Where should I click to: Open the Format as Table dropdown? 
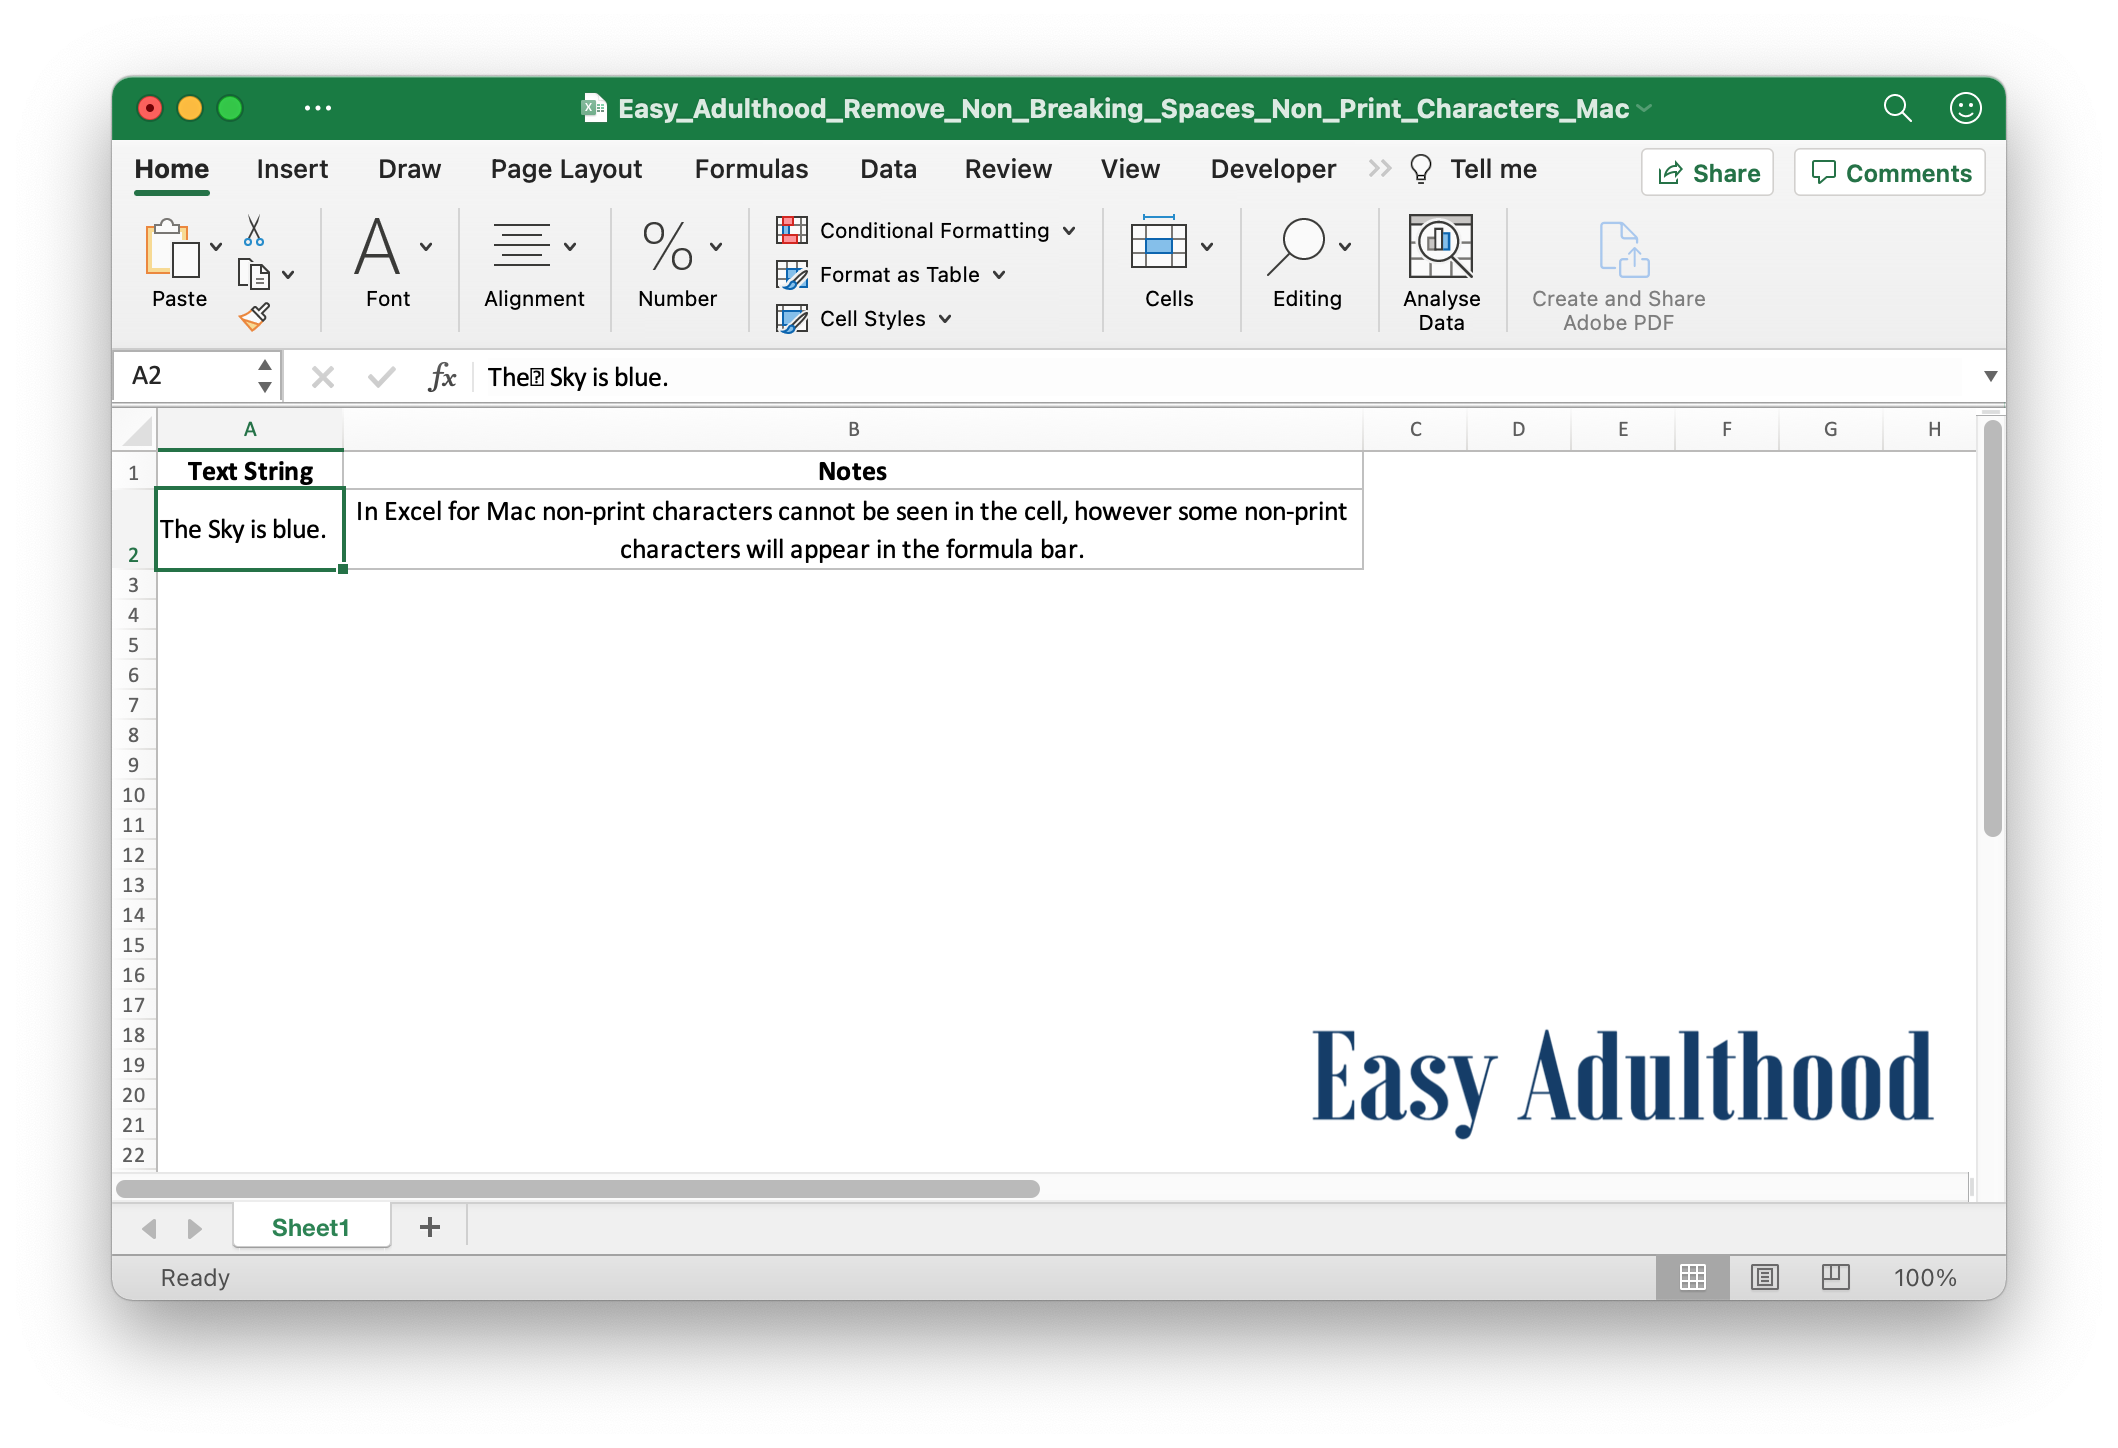pyautogui.click(x=1001, y=274)
